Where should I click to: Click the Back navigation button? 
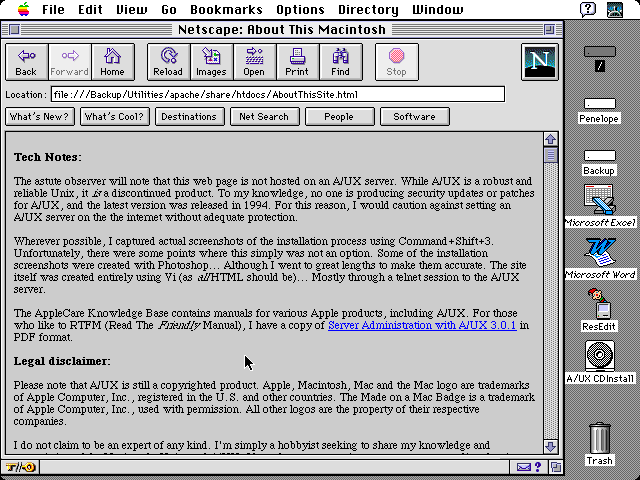[x=26, y=61]
